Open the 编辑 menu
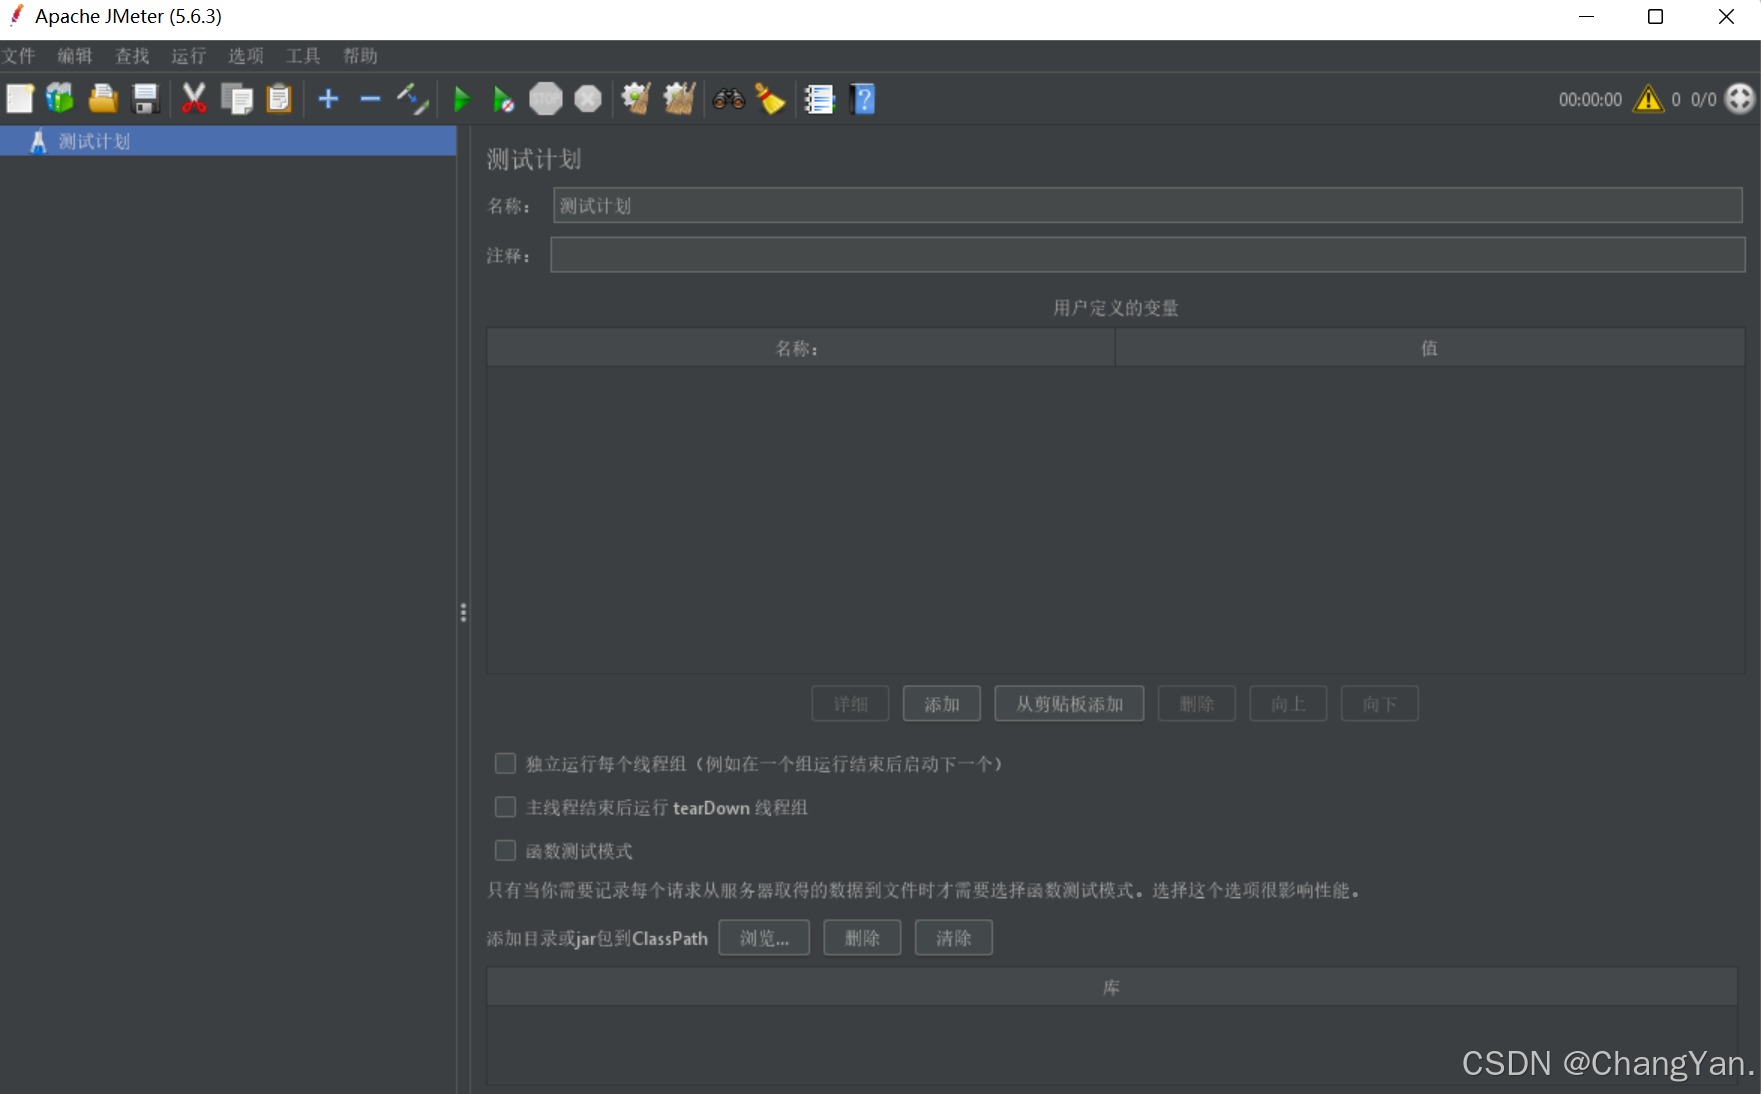Viewport: 1761px width, 1094px height. 75,56
